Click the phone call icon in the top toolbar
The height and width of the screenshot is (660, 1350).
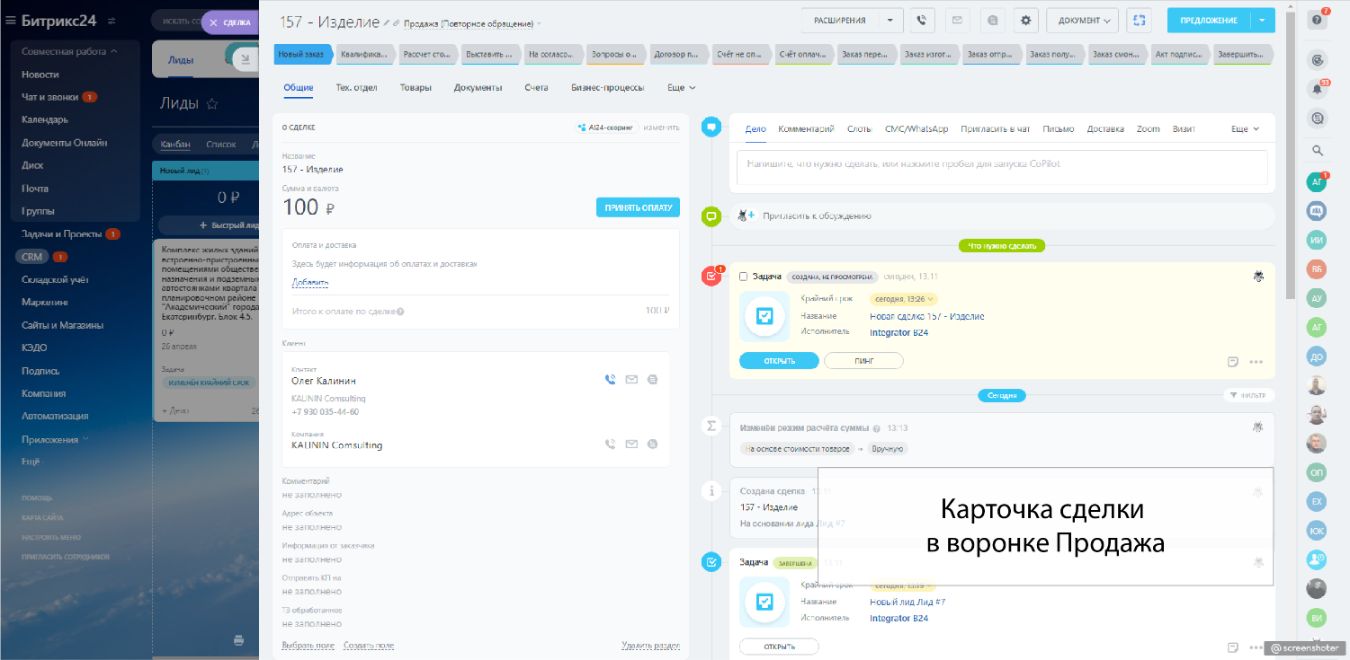point(921,20)
